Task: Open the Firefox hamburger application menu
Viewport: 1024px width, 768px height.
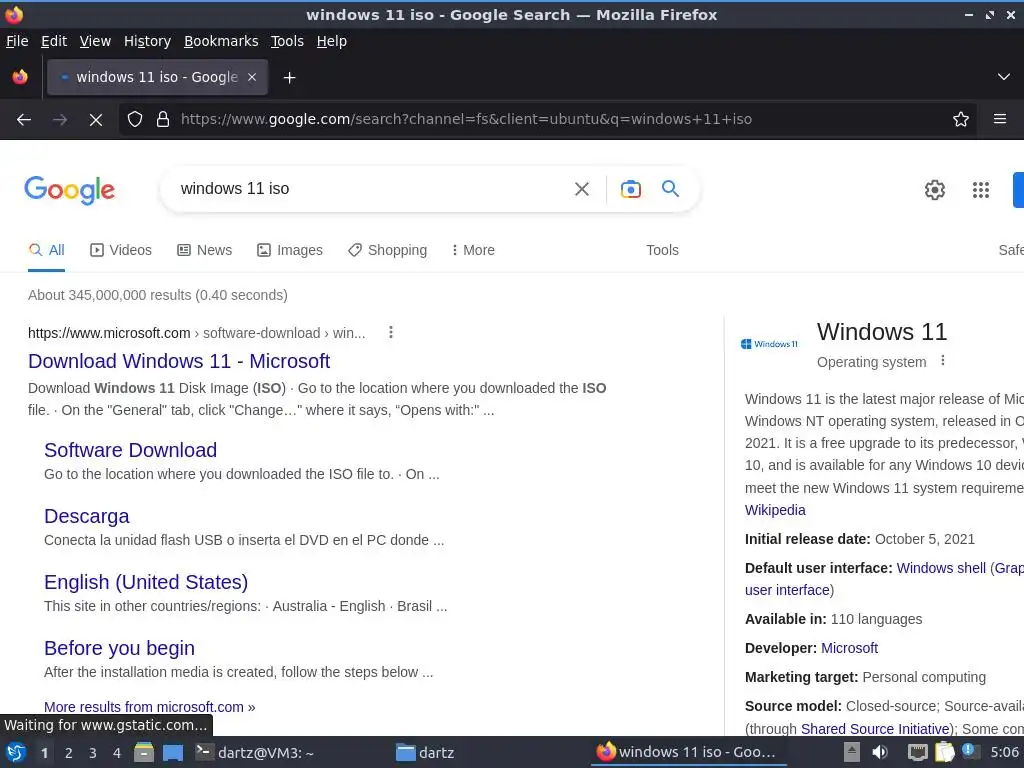Action: (x=1000, y=119)
